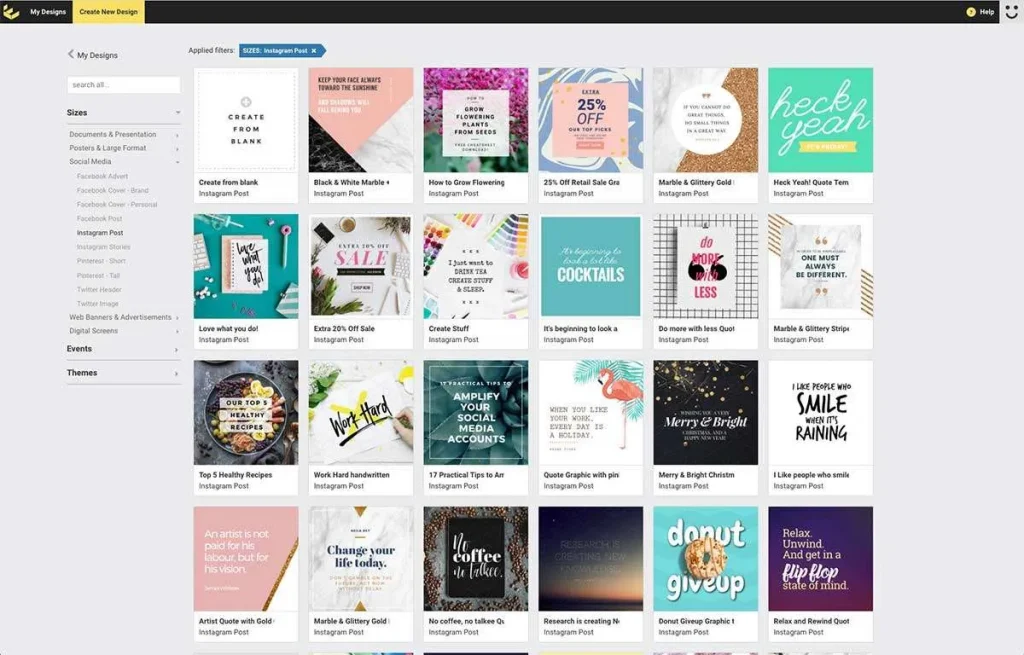1024x655 pixels.
Task: Open the smiley face account menu
Action: (1011, 12)
